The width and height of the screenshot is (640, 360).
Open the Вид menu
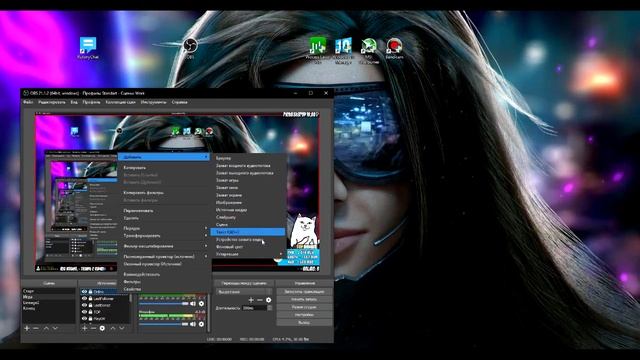tap(74, 102)
